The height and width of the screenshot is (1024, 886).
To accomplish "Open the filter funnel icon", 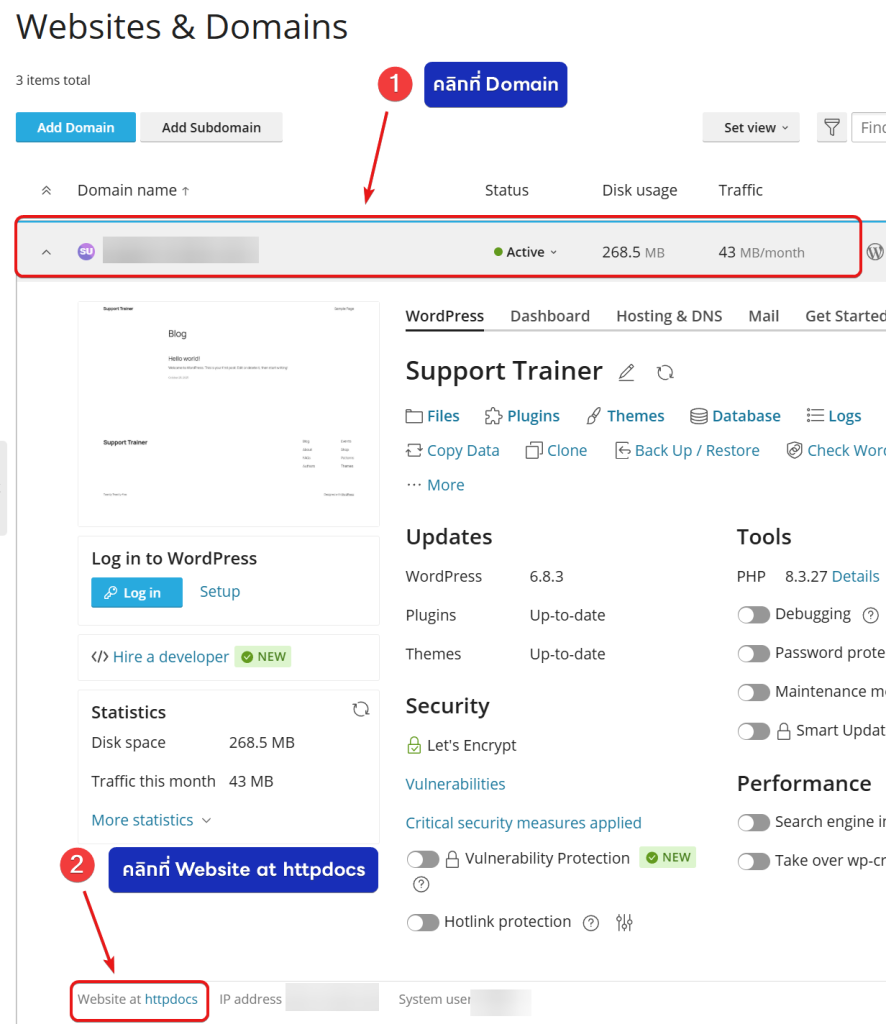I will pyautogui.click(x=831, y=128).
